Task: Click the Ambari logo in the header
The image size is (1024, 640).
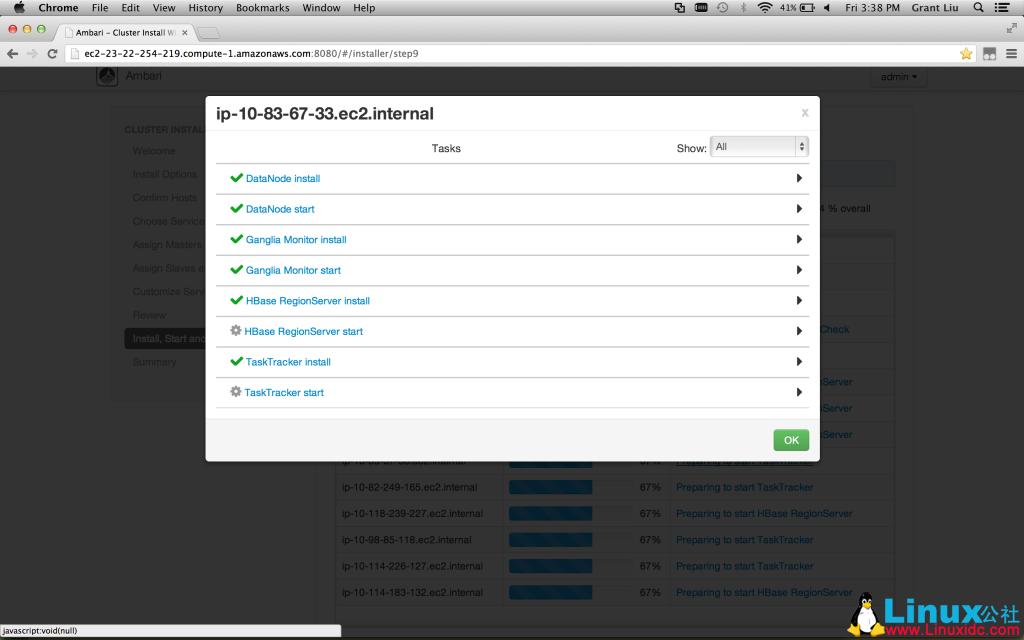Action: [x=107, y=76]
